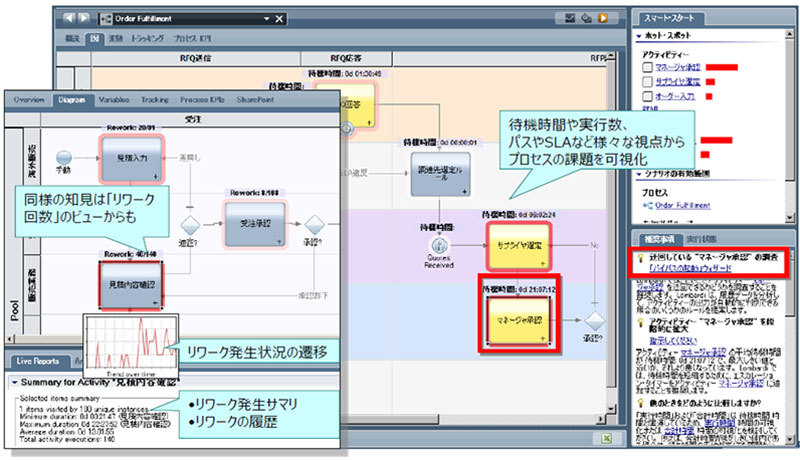This screenshot has width=800, height=460.
Task: Click the 適正? gateway diamond
Action: pyautogui.click(x=190, y=224)
